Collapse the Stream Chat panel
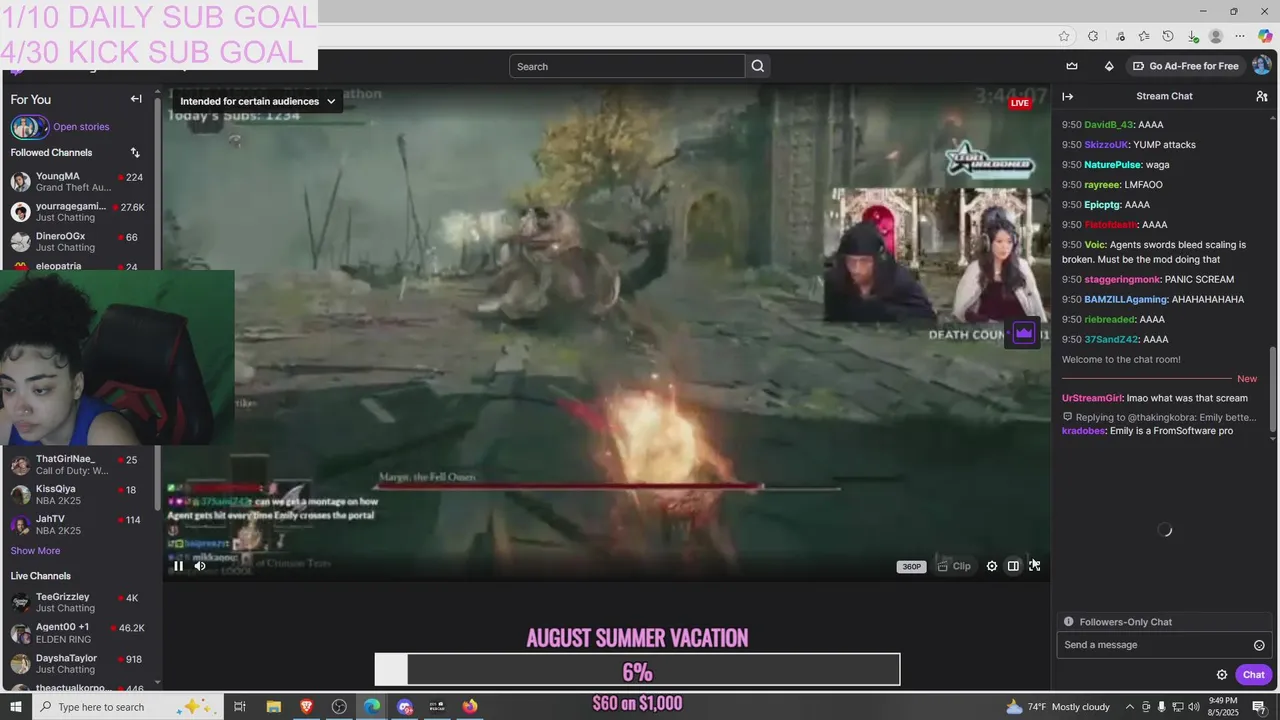This screenshot has height=720, width=1280. [x=1068, y=96]
